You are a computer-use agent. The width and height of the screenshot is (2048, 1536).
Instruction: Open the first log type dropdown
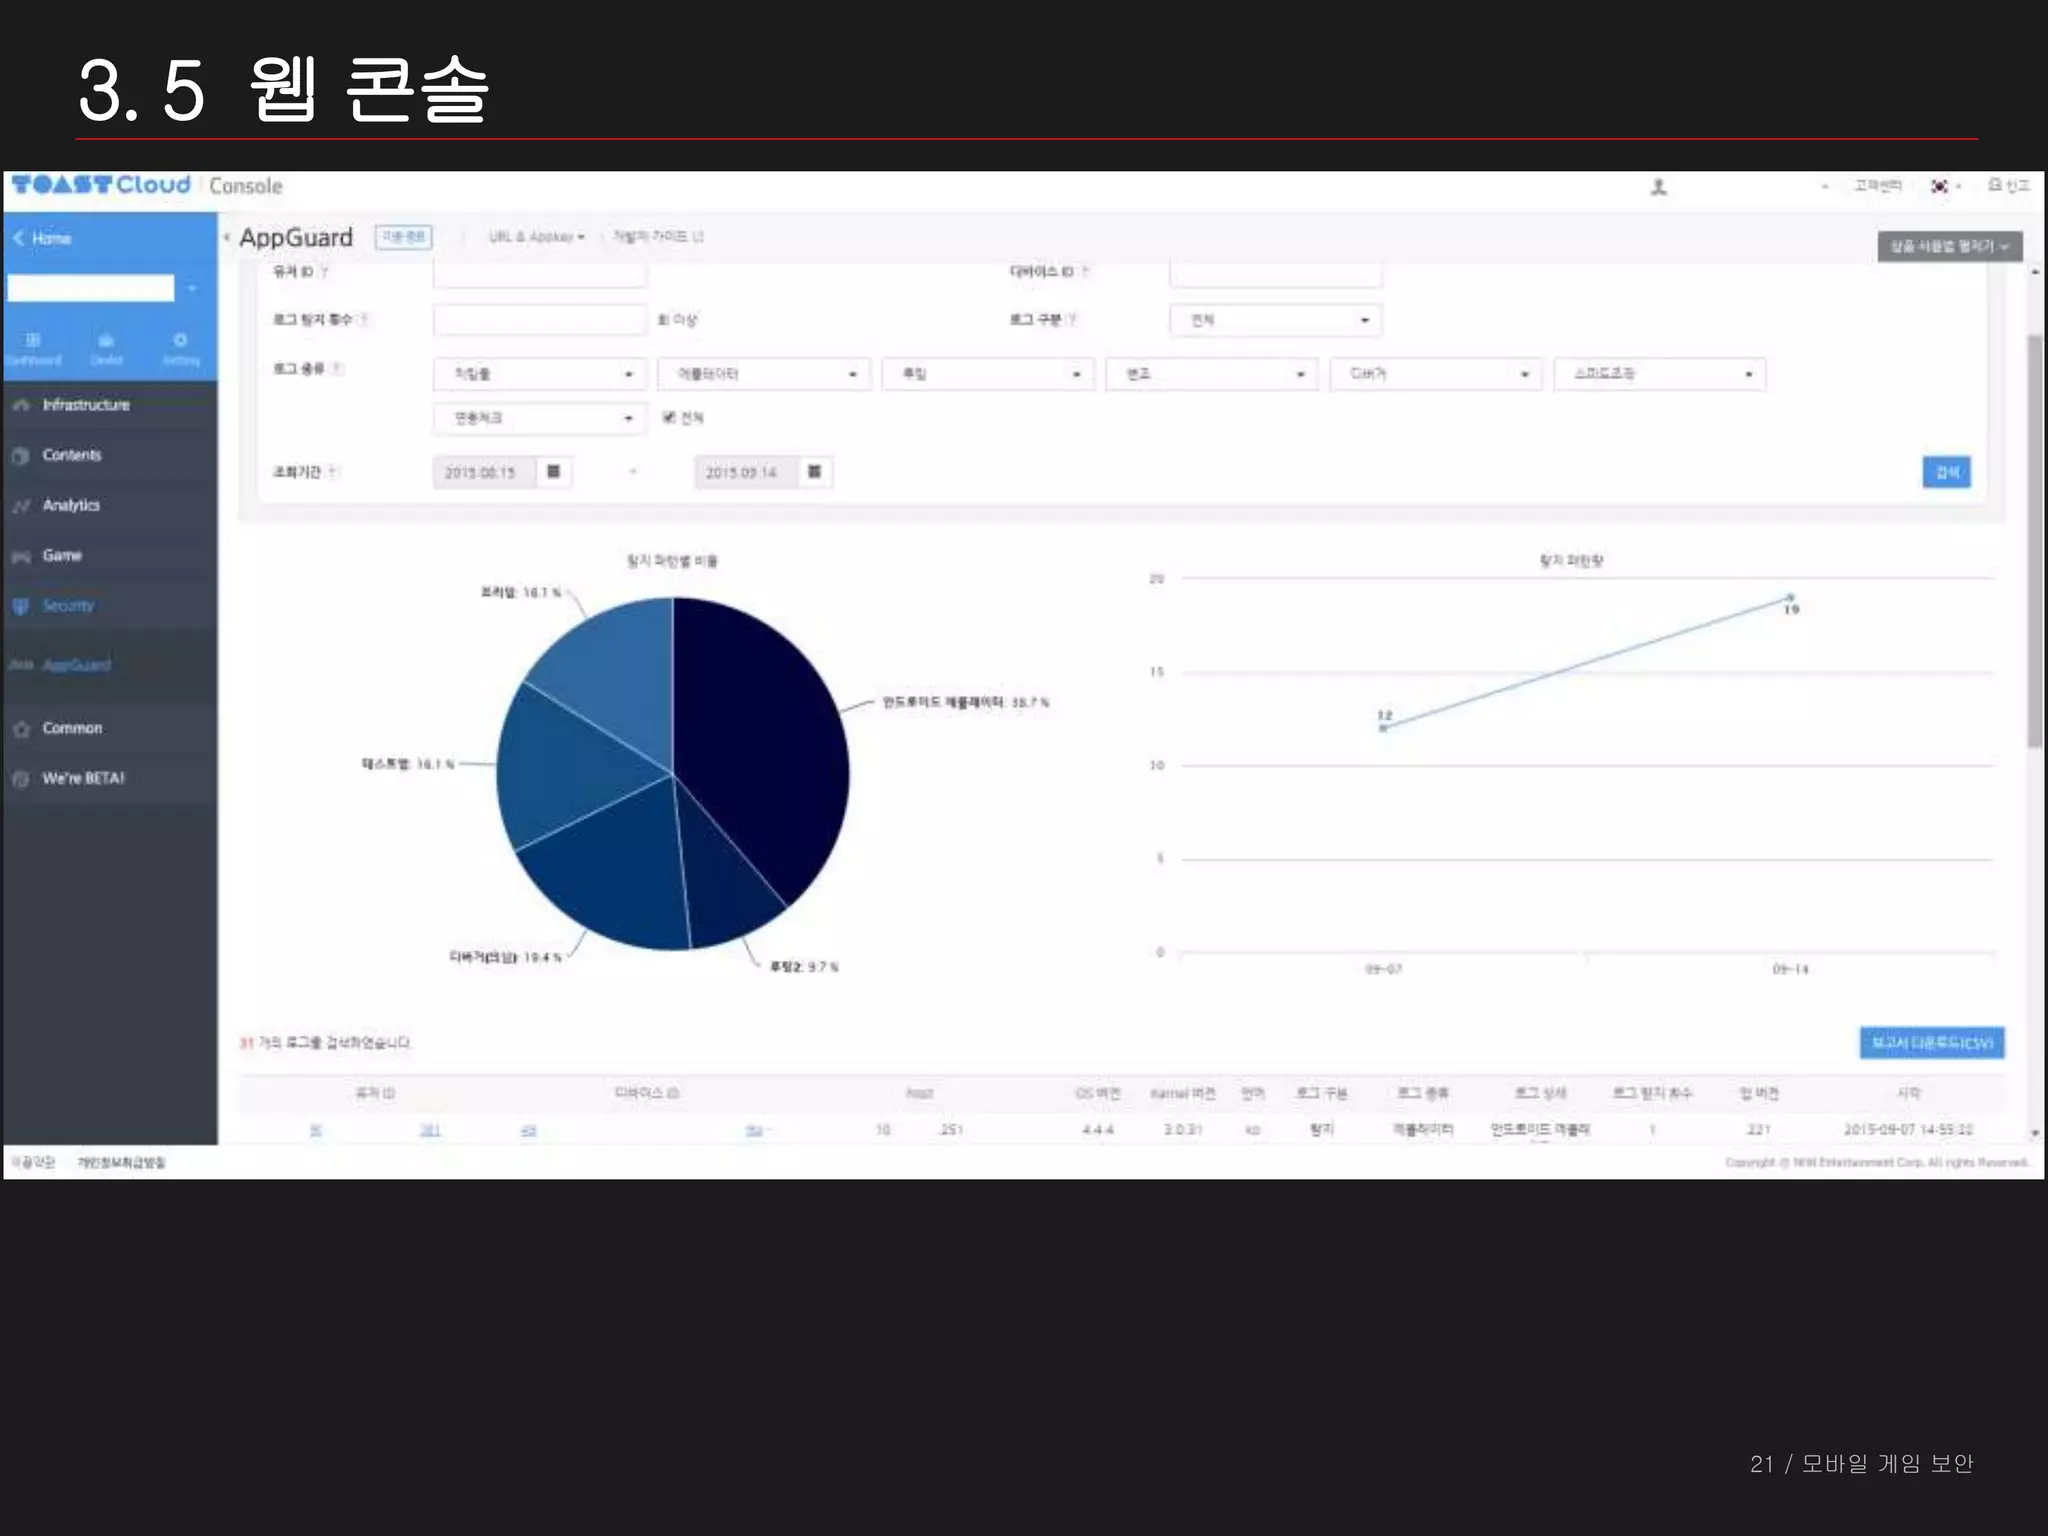tap(540, 374)
